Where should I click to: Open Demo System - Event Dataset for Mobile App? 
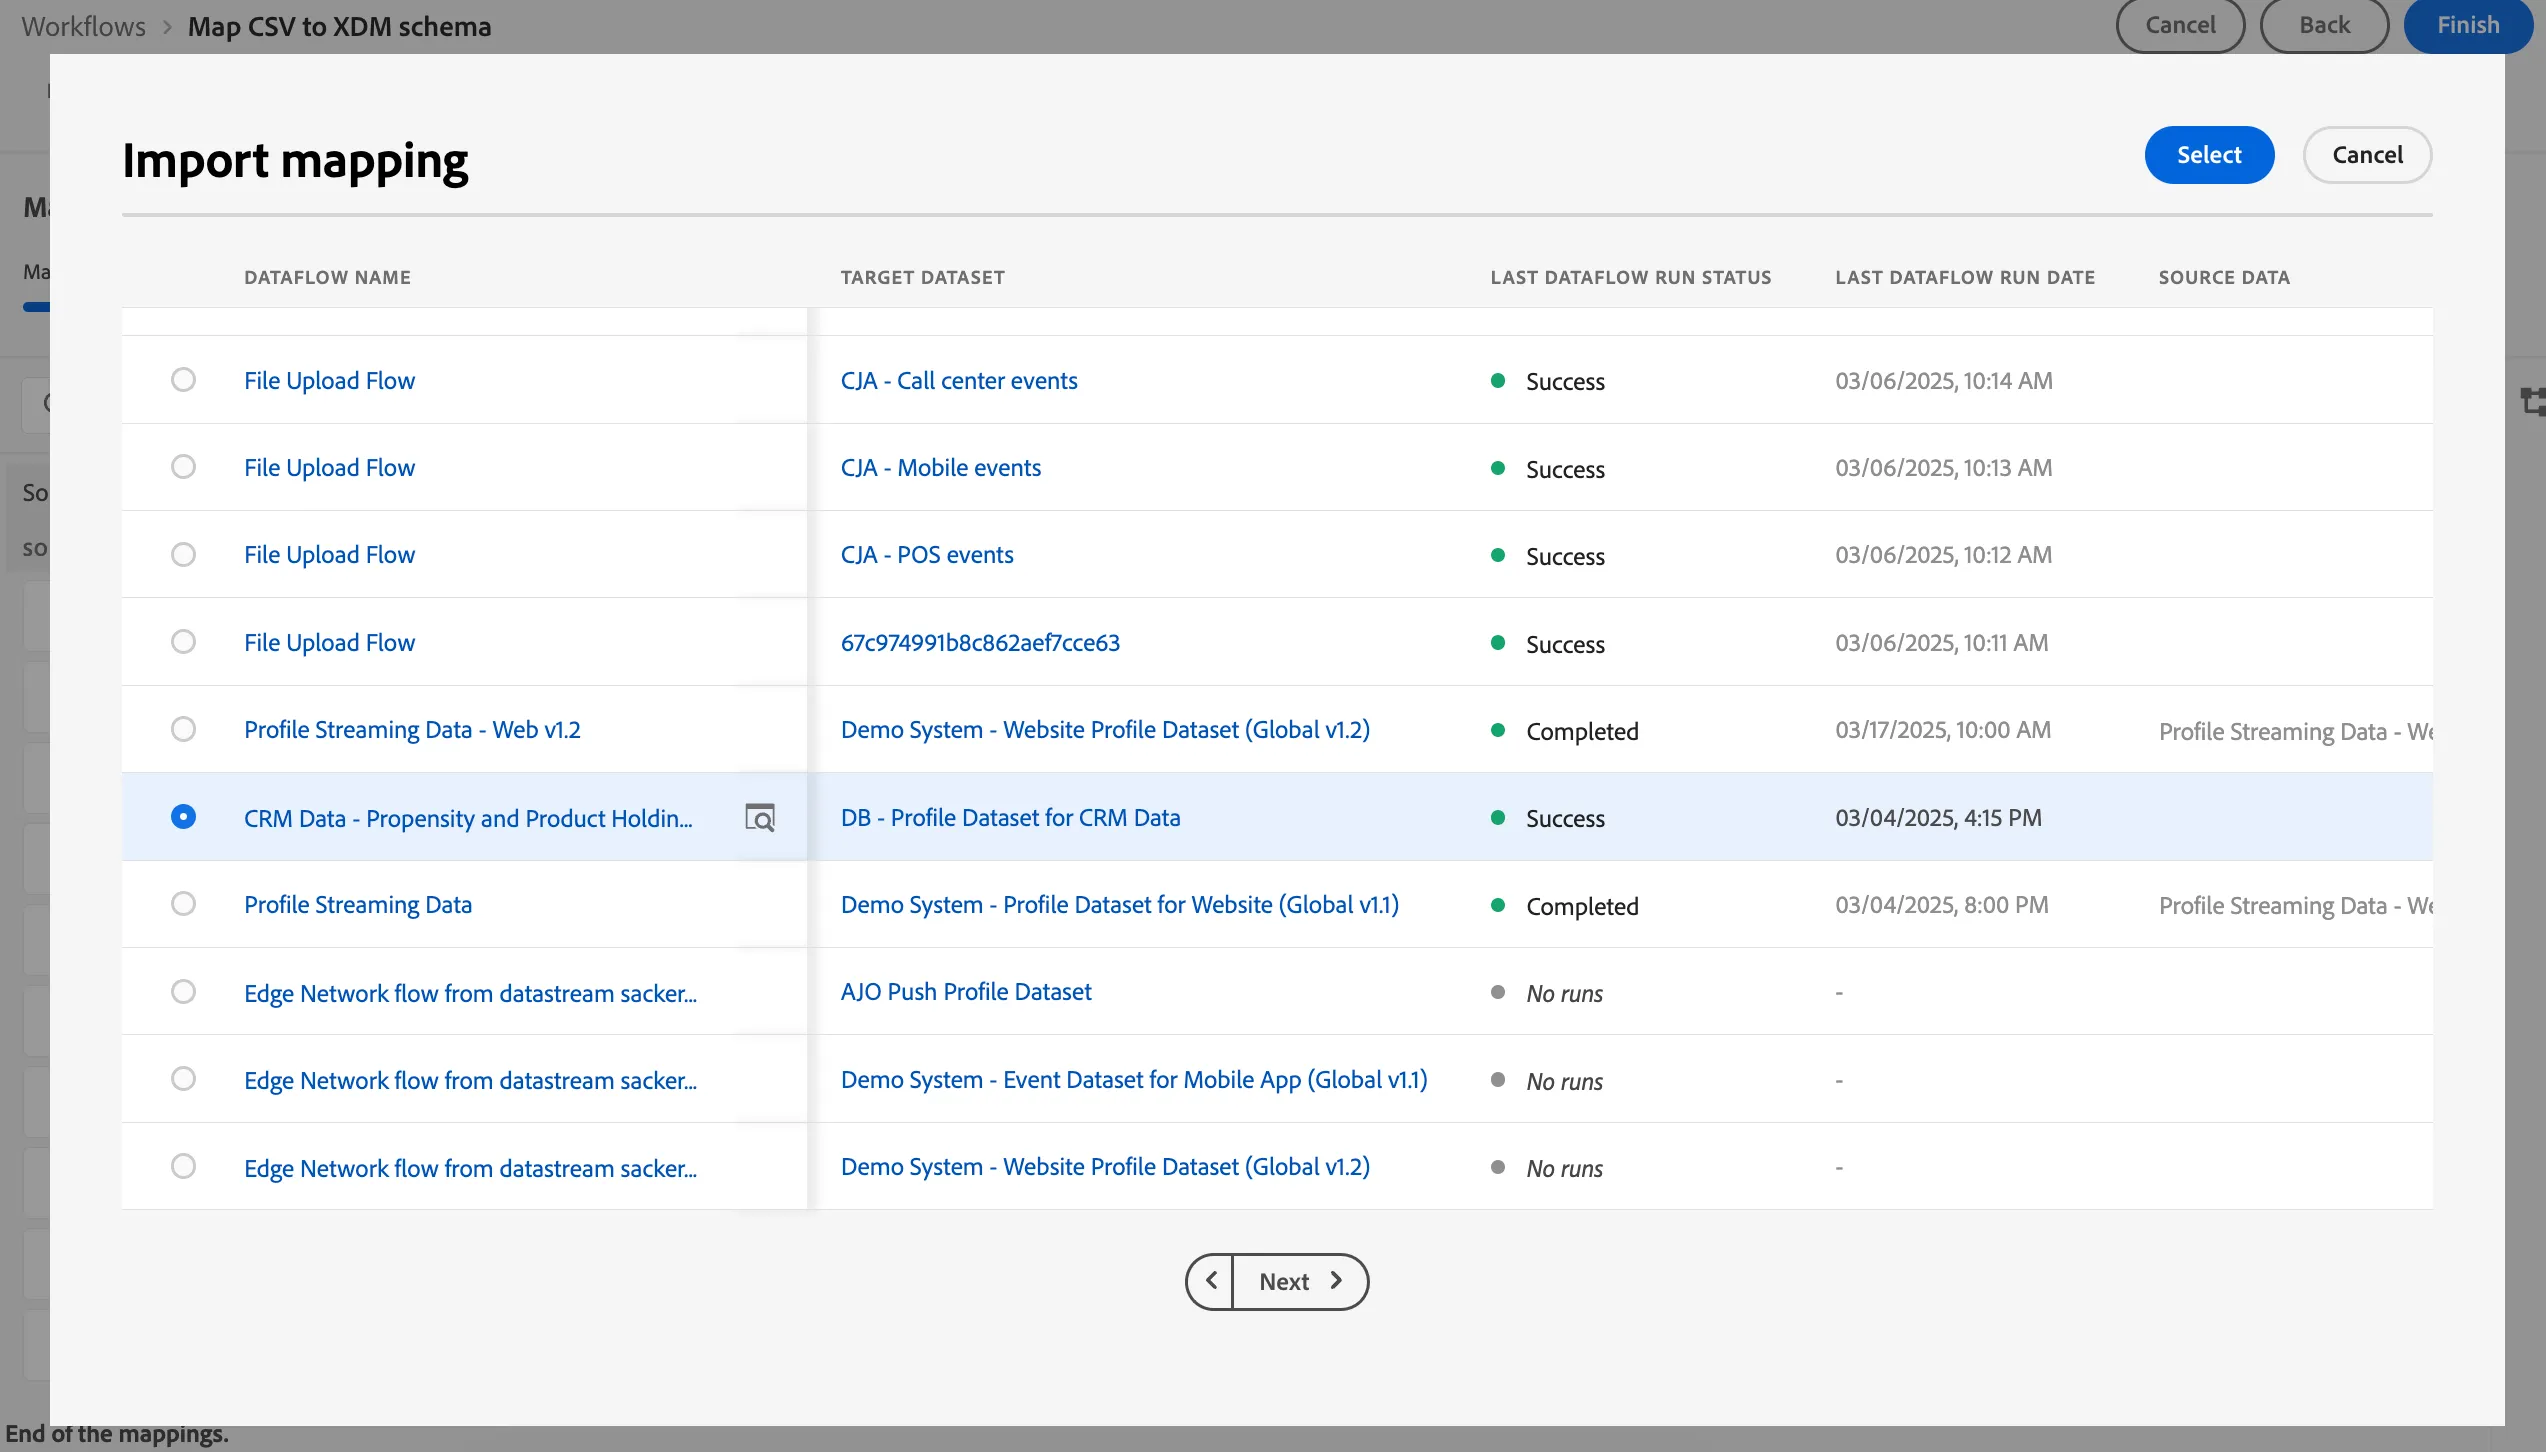pos(1134,1080)
